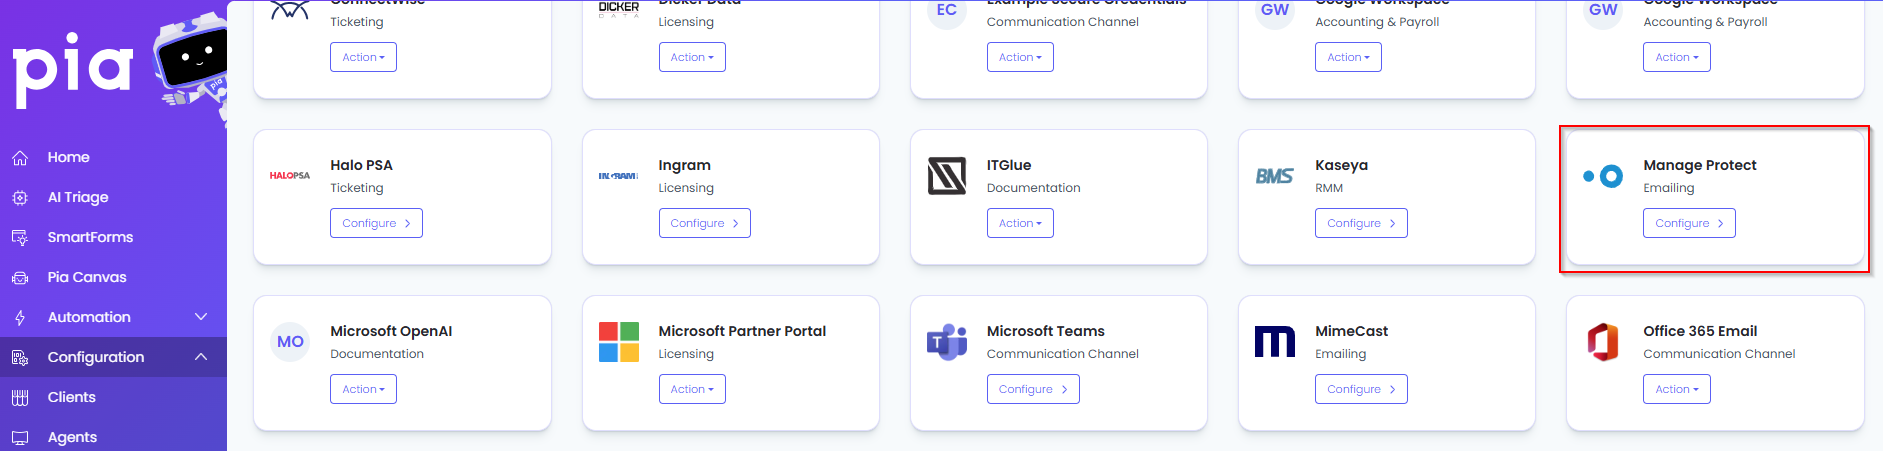Click the Dicker Data logo
The width and height of the screenshot is (1883, 451).
click(x=618, y=8)
